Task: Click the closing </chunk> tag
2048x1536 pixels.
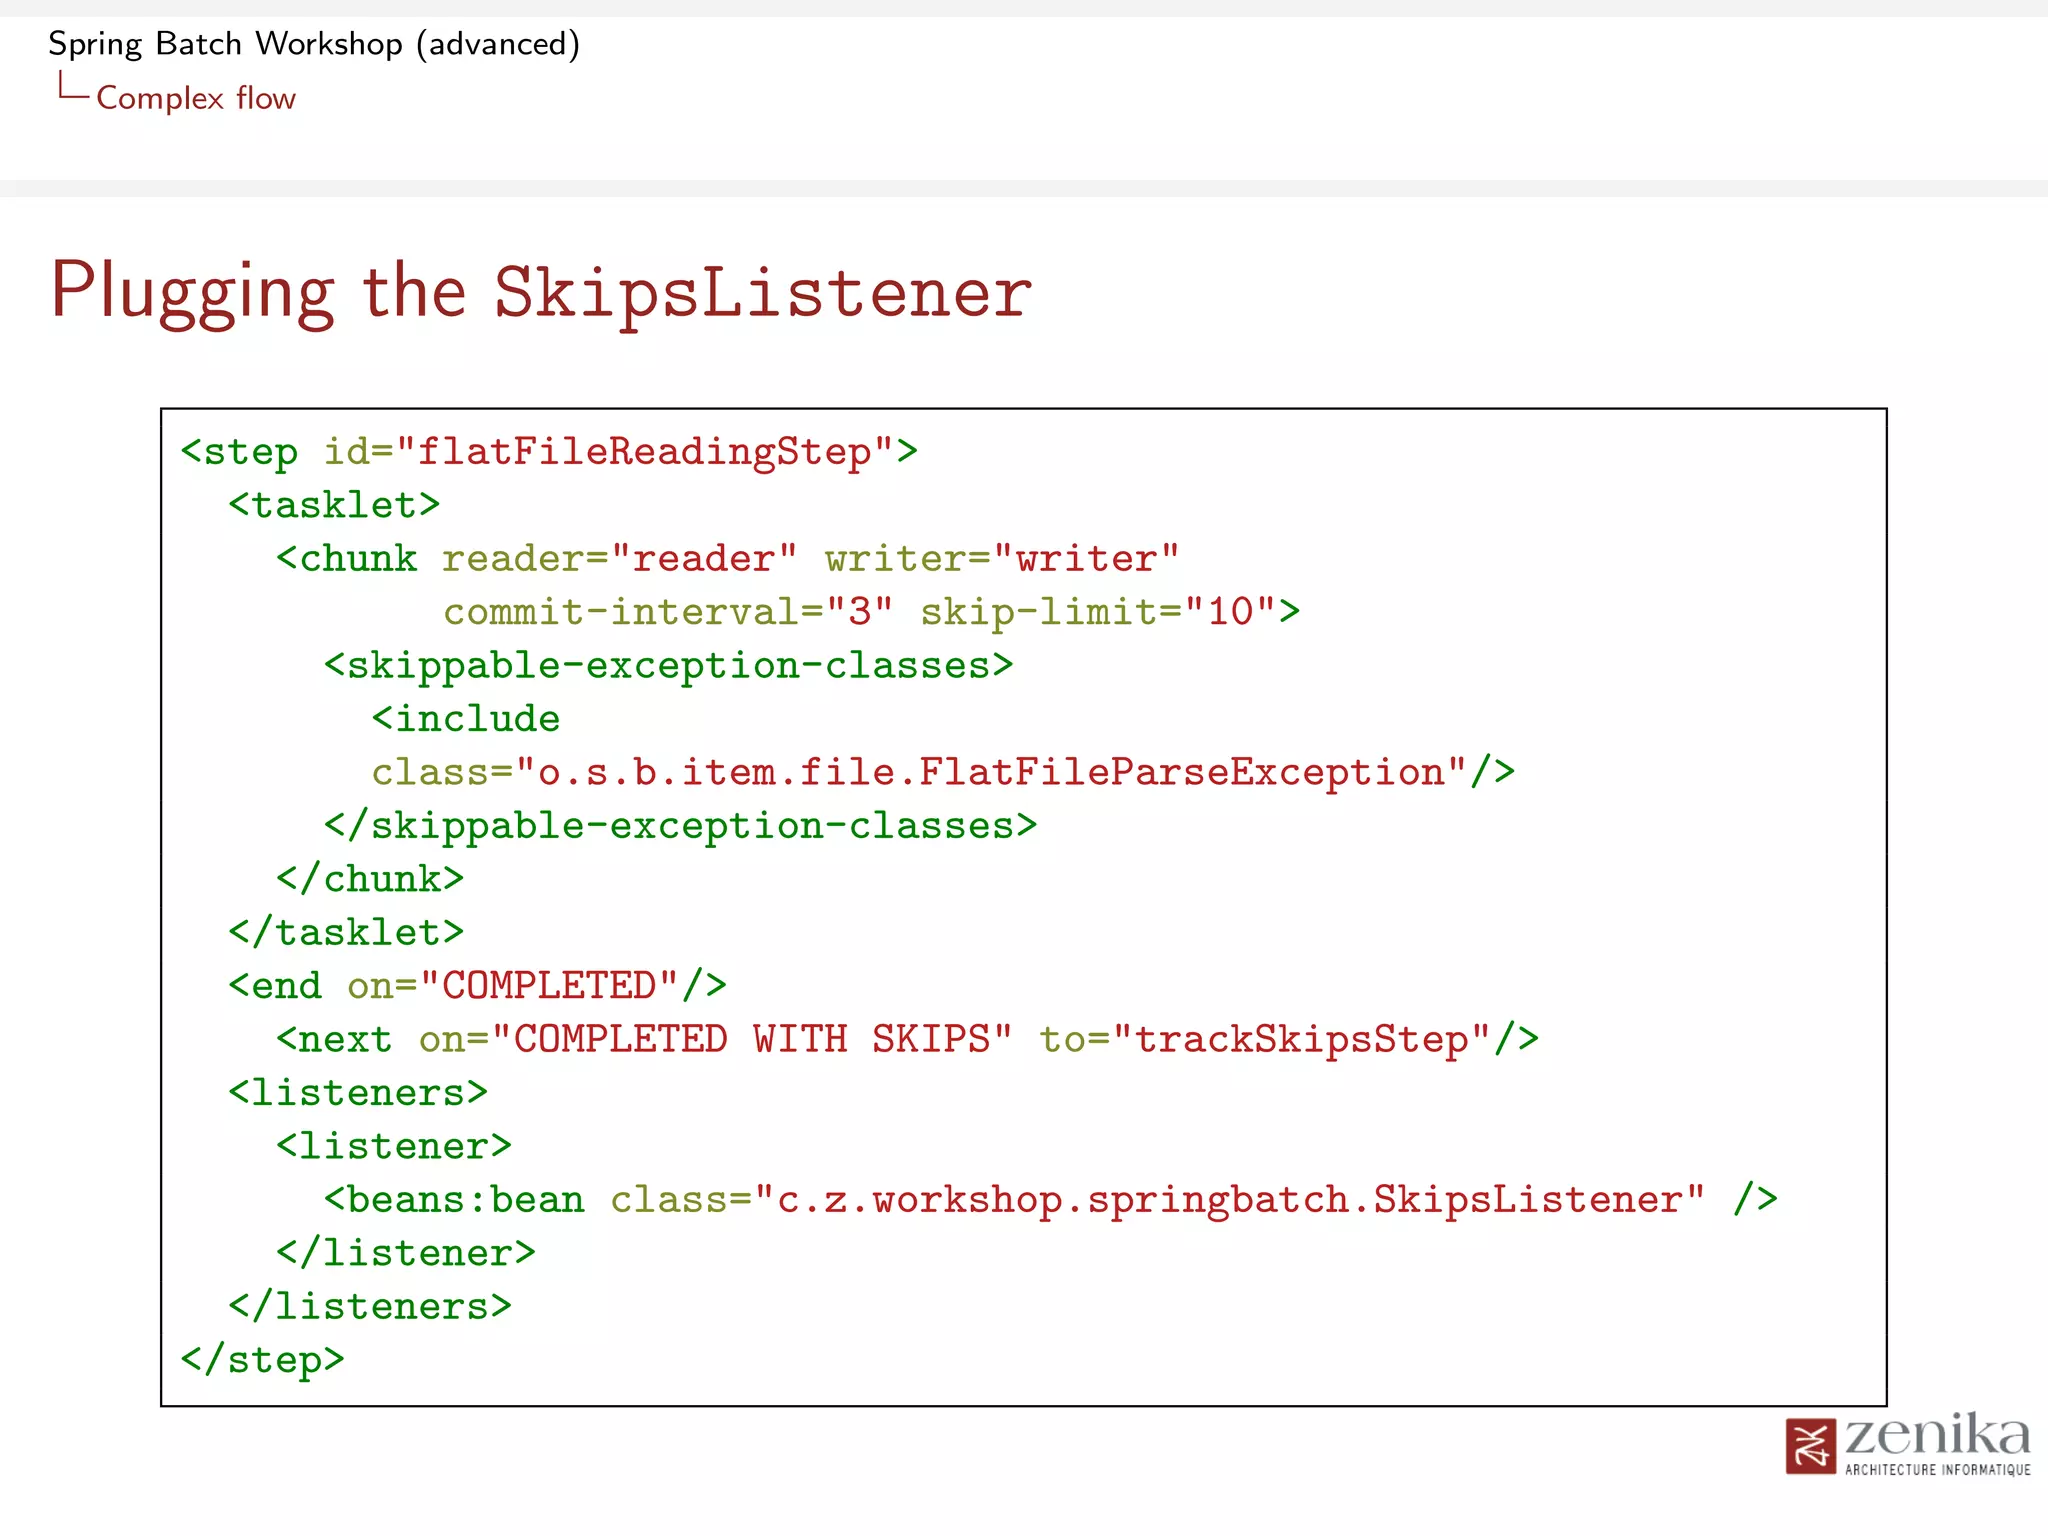Action: [370, 879]
